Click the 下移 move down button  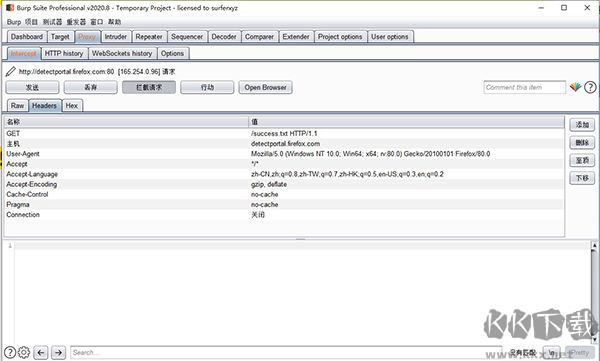(x=582, y=178)
